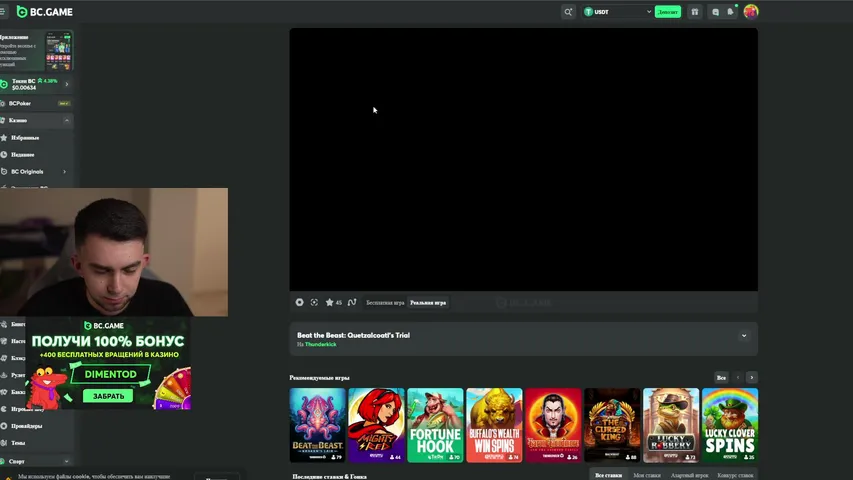Image resolution: width=853 pixels, height=480 pixels.
Task: Click the theater mode icon under game
Action: tap(314, 302)
